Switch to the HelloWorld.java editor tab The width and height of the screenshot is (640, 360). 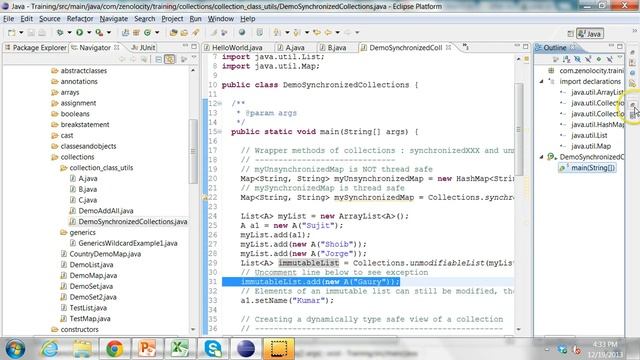[x=233, y=48]
